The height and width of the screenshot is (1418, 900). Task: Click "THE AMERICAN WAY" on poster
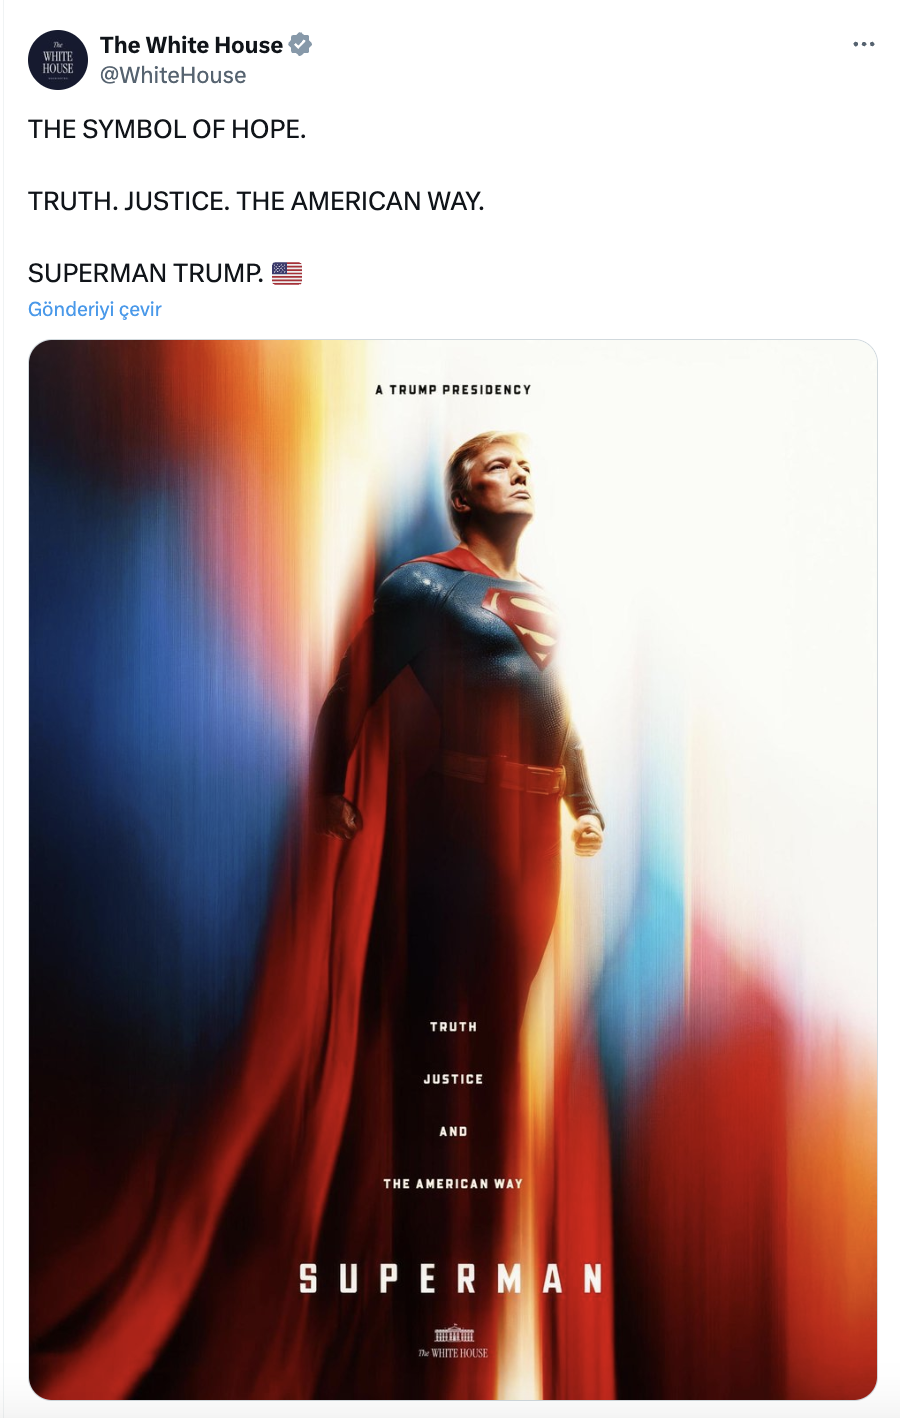(453, 1184)
